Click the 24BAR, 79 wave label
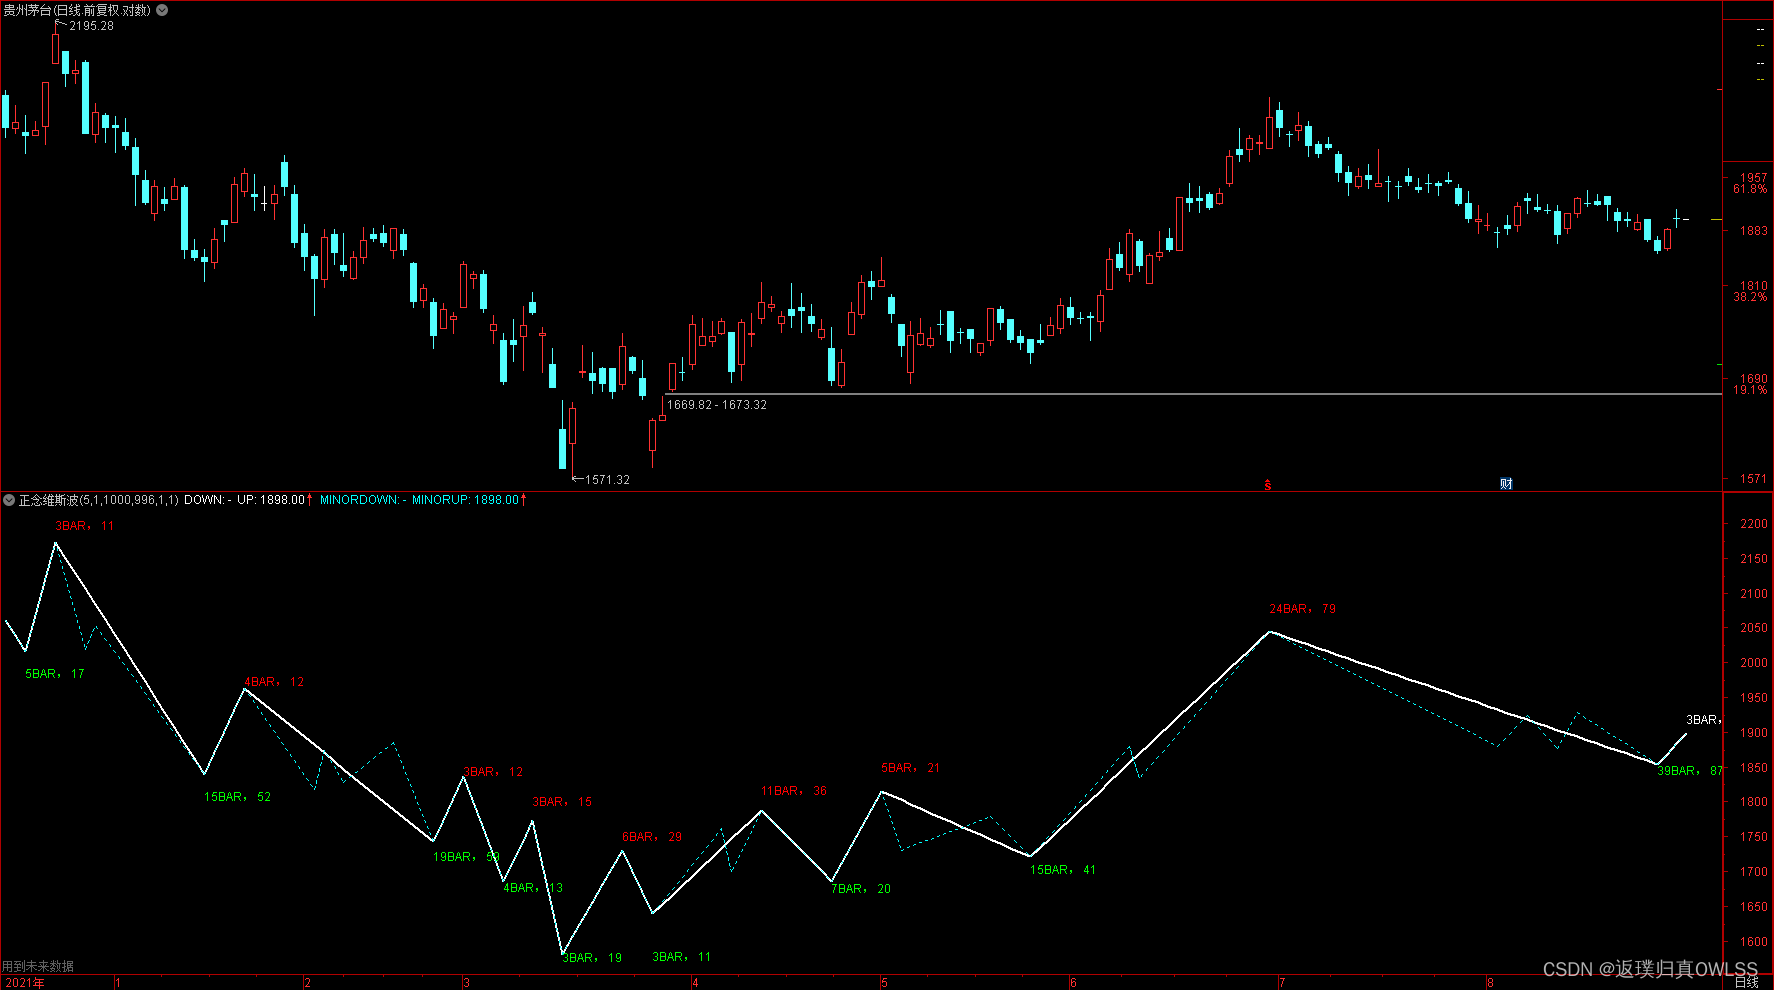The image size is (1774, 990). coord(1303,609)
